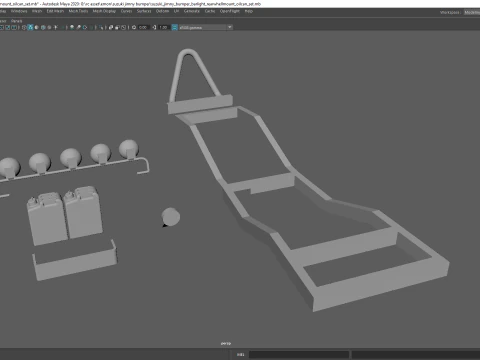Click the Isolate Select icon
The height and width of the screenshot is (360, 480).
[101, 27]
